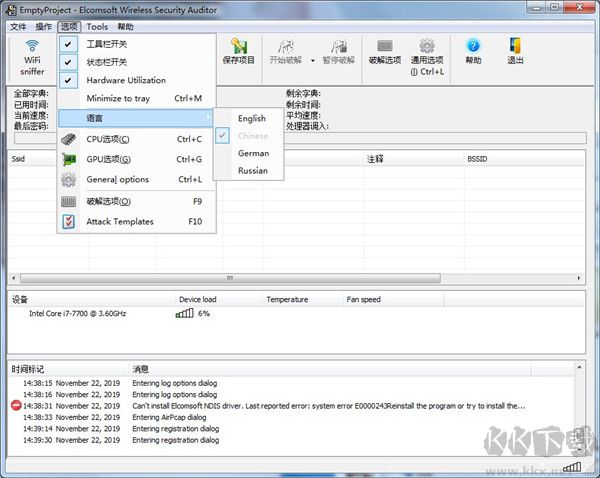Open the 操作 actions menu
Image resolution: width=600 pixels, height=478 pixels.
tap(43, 27)
